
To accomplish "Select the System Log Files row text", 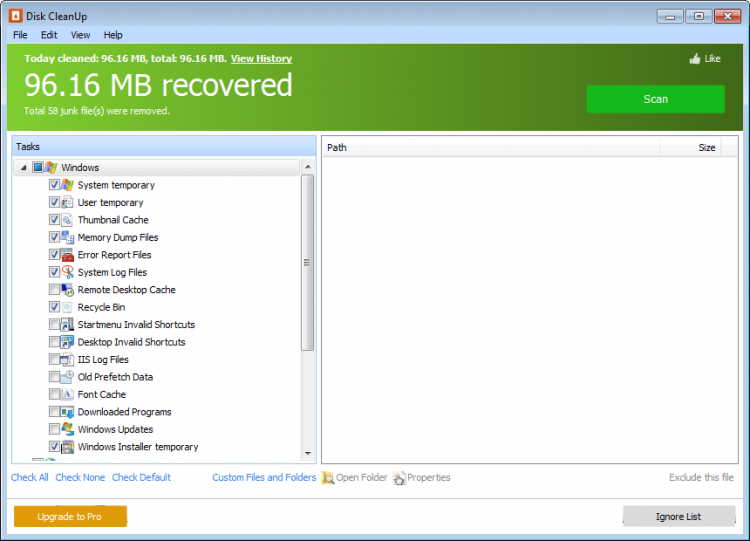I will pyautogui.click(x=112, y=272).
